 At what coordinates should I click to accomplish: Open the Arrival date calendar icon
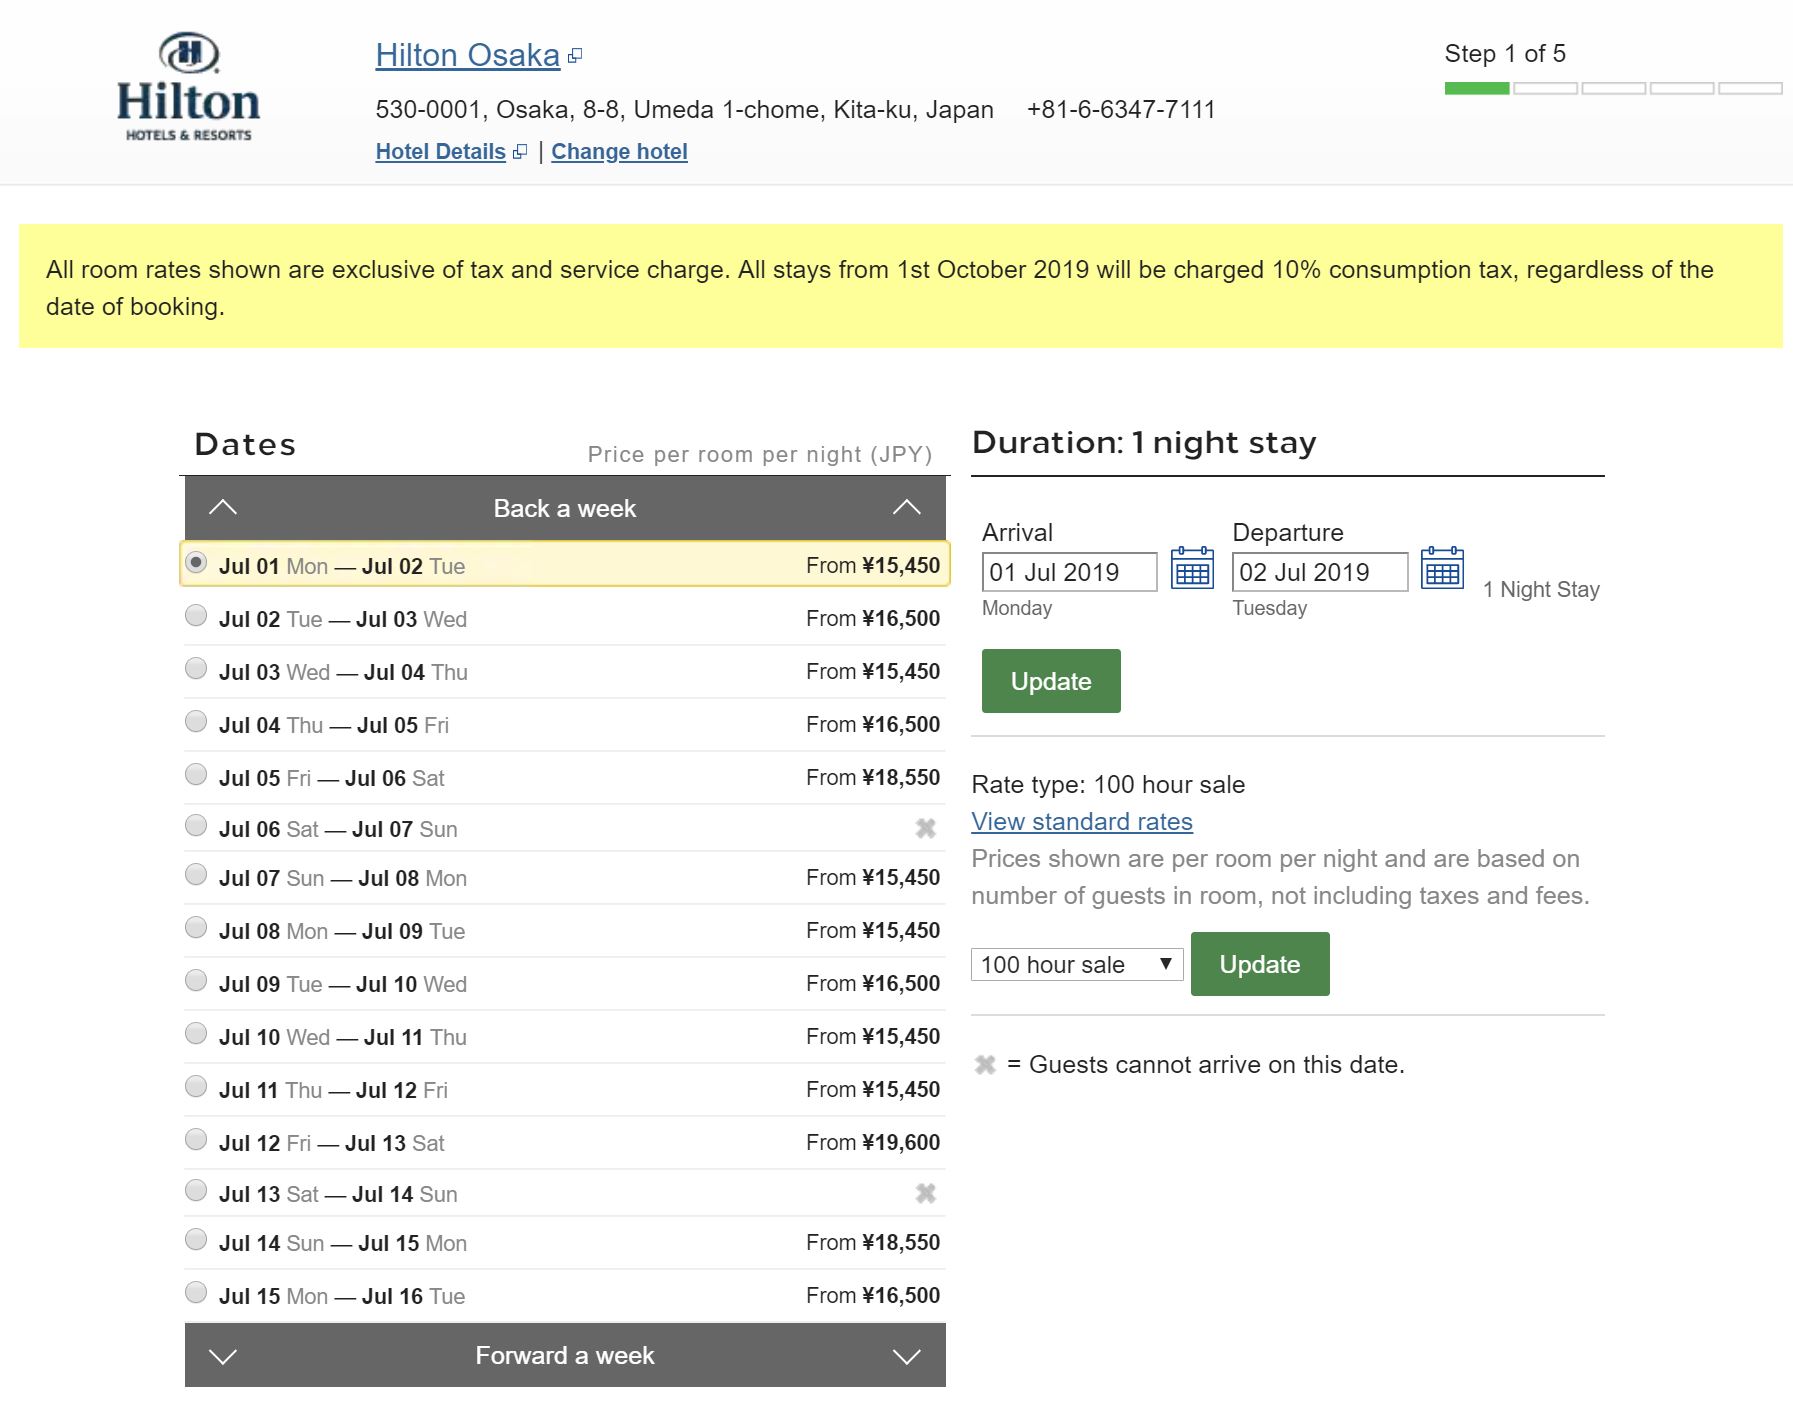[1192, 568]
